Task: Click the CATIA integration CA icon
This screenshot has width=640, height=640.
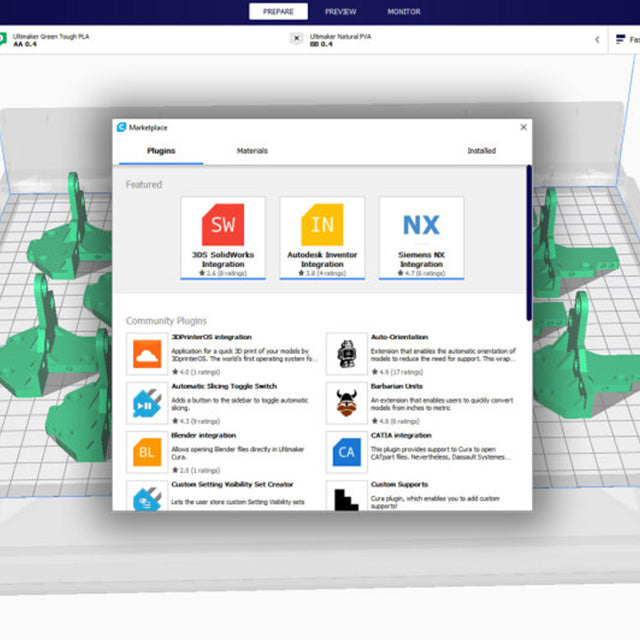Action: pyautogui.click(x=347, y=452)
